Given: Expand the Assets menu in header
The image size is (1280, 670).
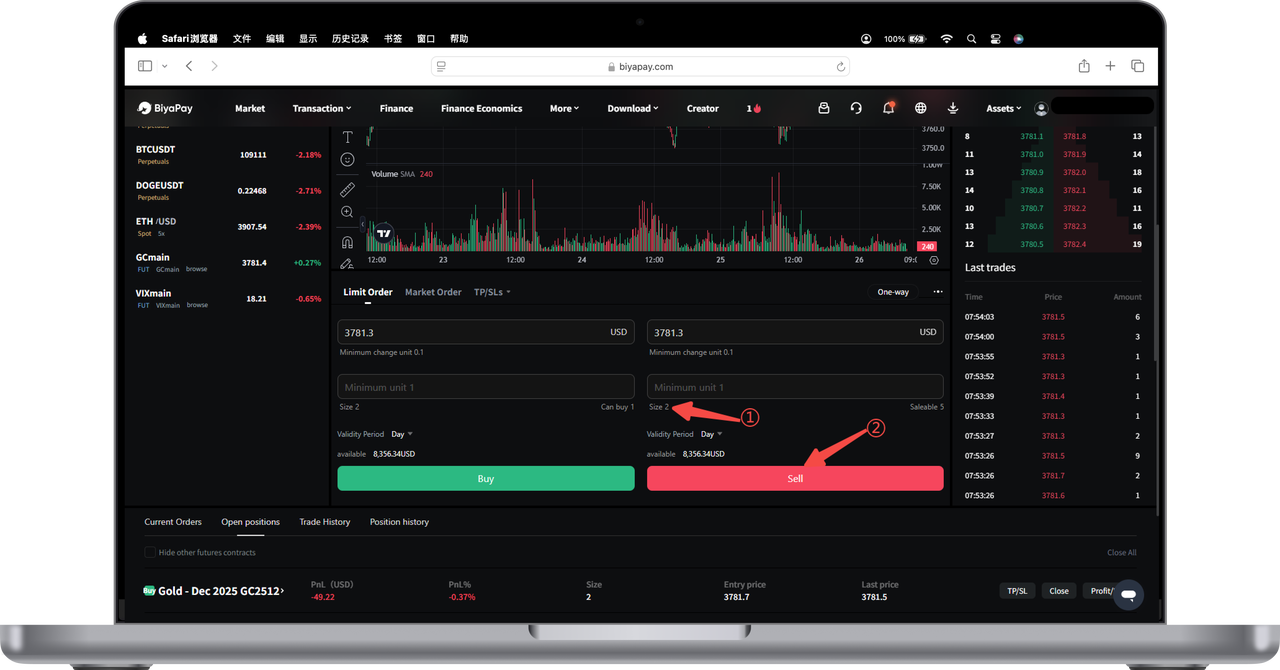Looking at the screenshot, I should (x=1003, y=108).
